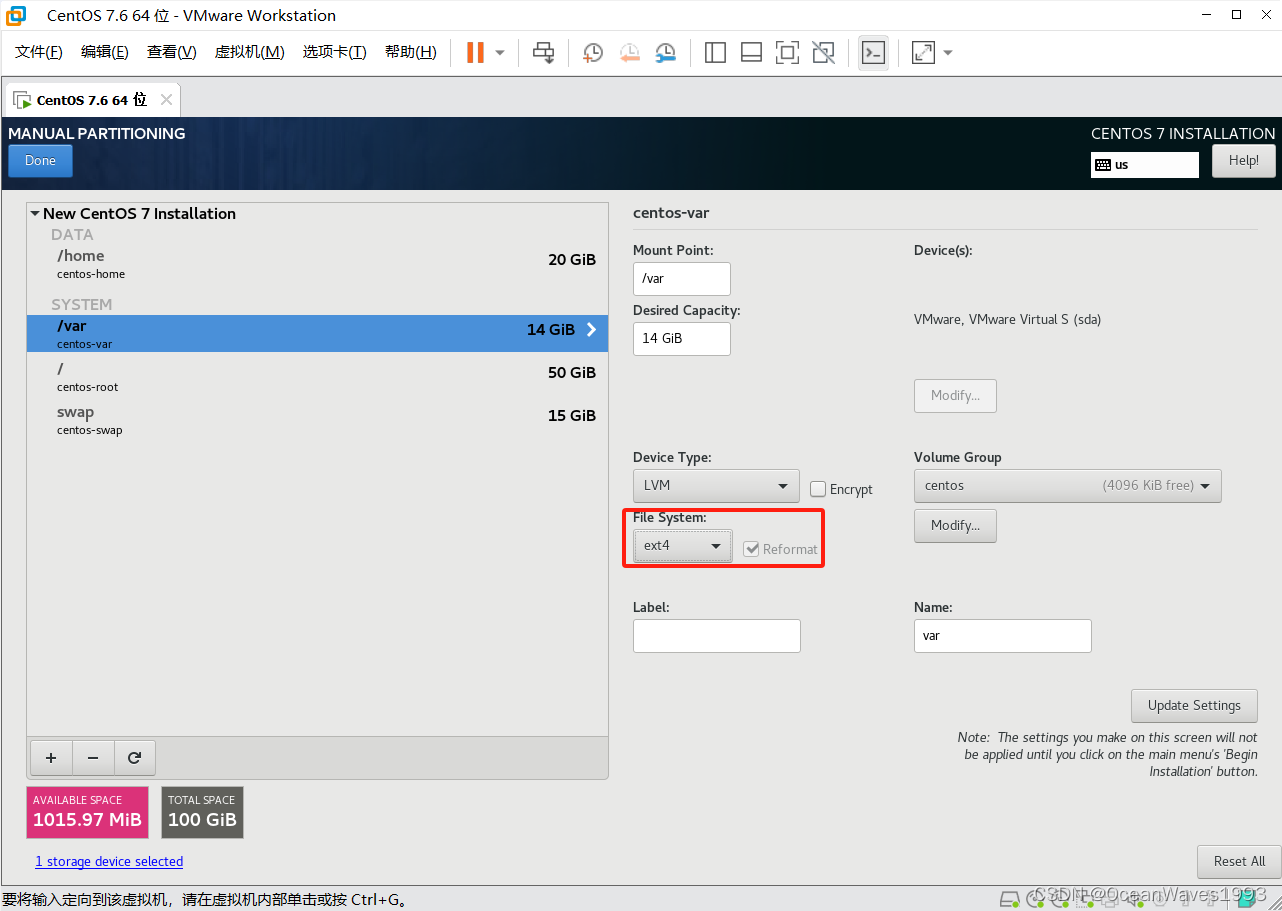This screenshot has width=1282, height=911.
Task: Click the blue Done button
Action: coord(40,161)
